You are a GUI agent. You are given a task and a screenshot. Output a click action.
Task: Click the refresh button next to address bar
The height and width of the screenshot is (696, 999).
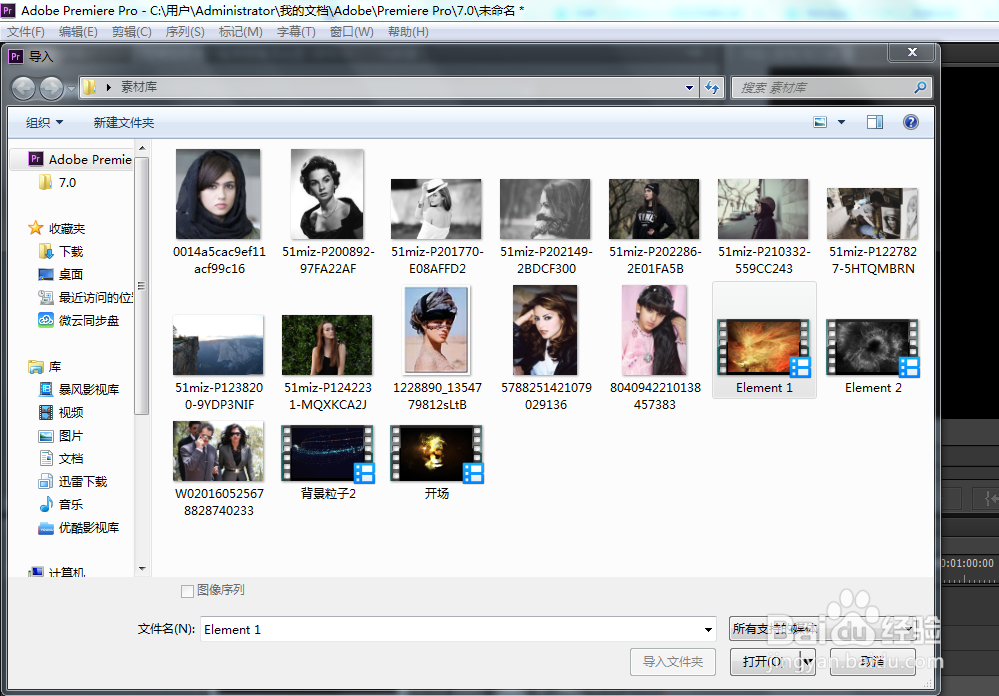click(x=712, y=87)
